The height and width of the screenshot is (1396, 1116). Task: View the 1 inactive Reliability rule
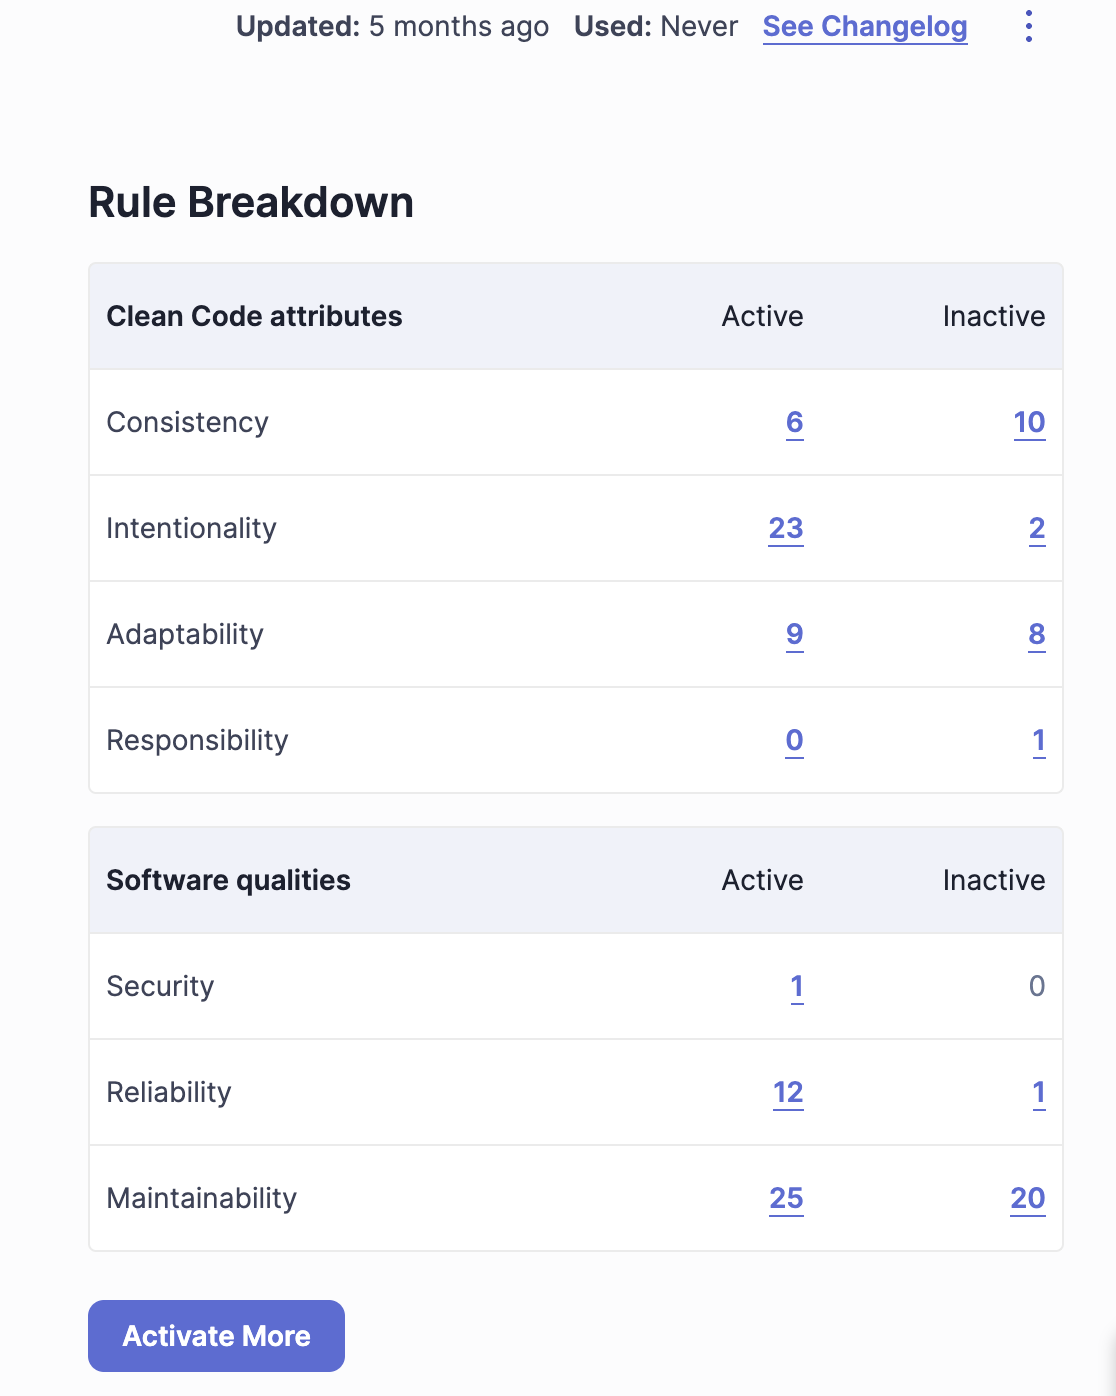coord(1038,1092)
